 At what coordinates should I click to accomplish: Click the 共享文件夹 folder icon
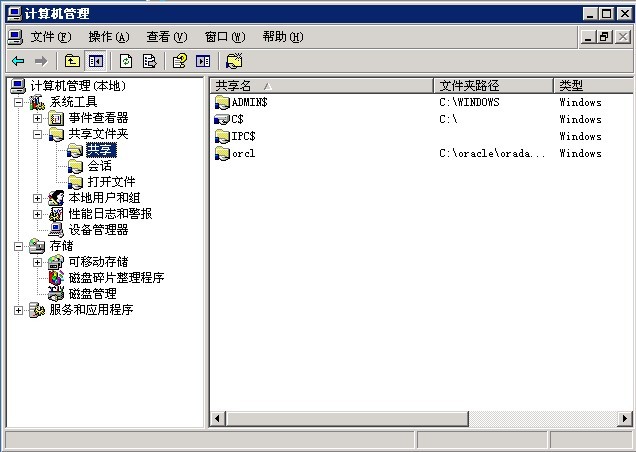[56, 134]
